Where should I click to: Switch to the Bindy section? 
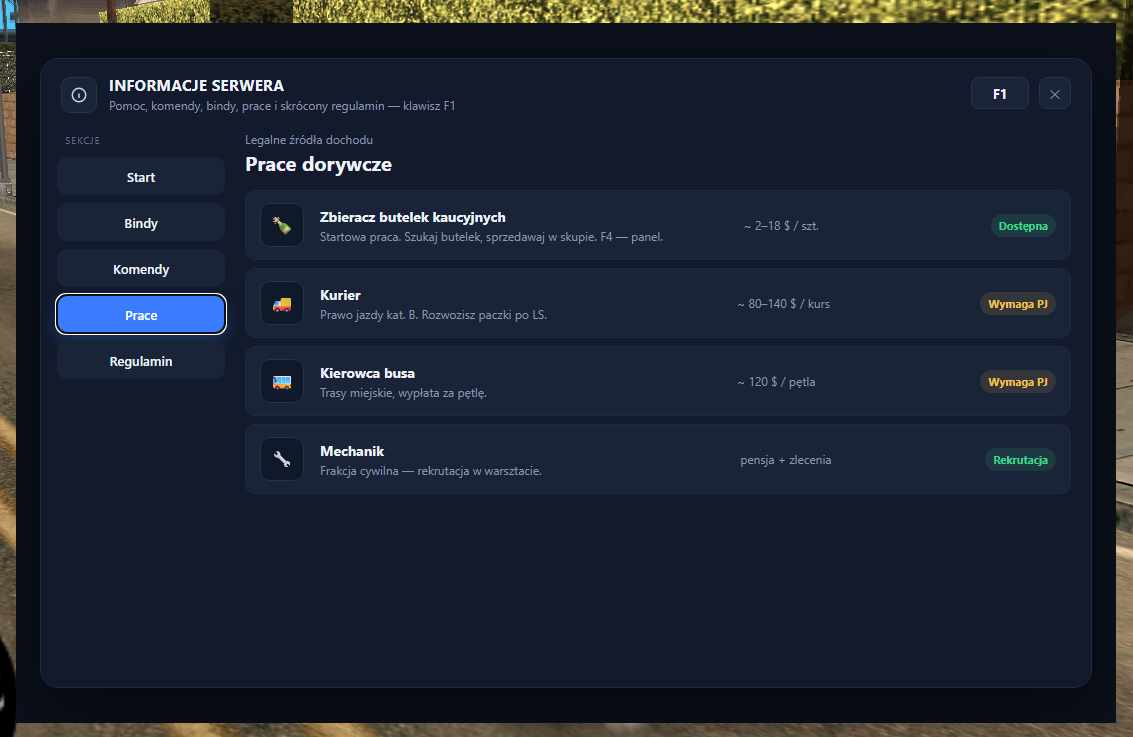click(x=141, y=223)
